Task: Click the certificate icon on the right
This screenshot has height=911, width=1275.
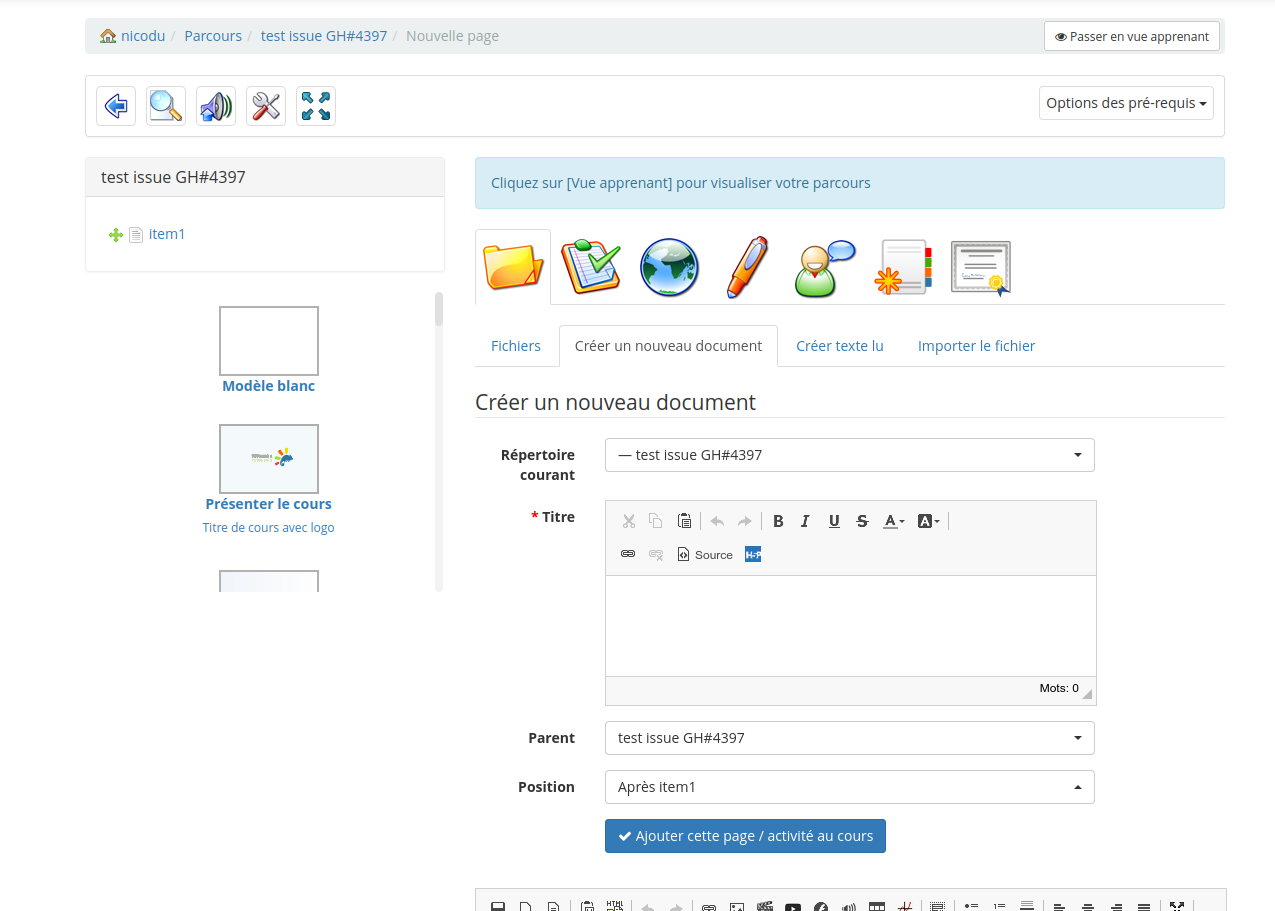Action: tap(980, 266)
